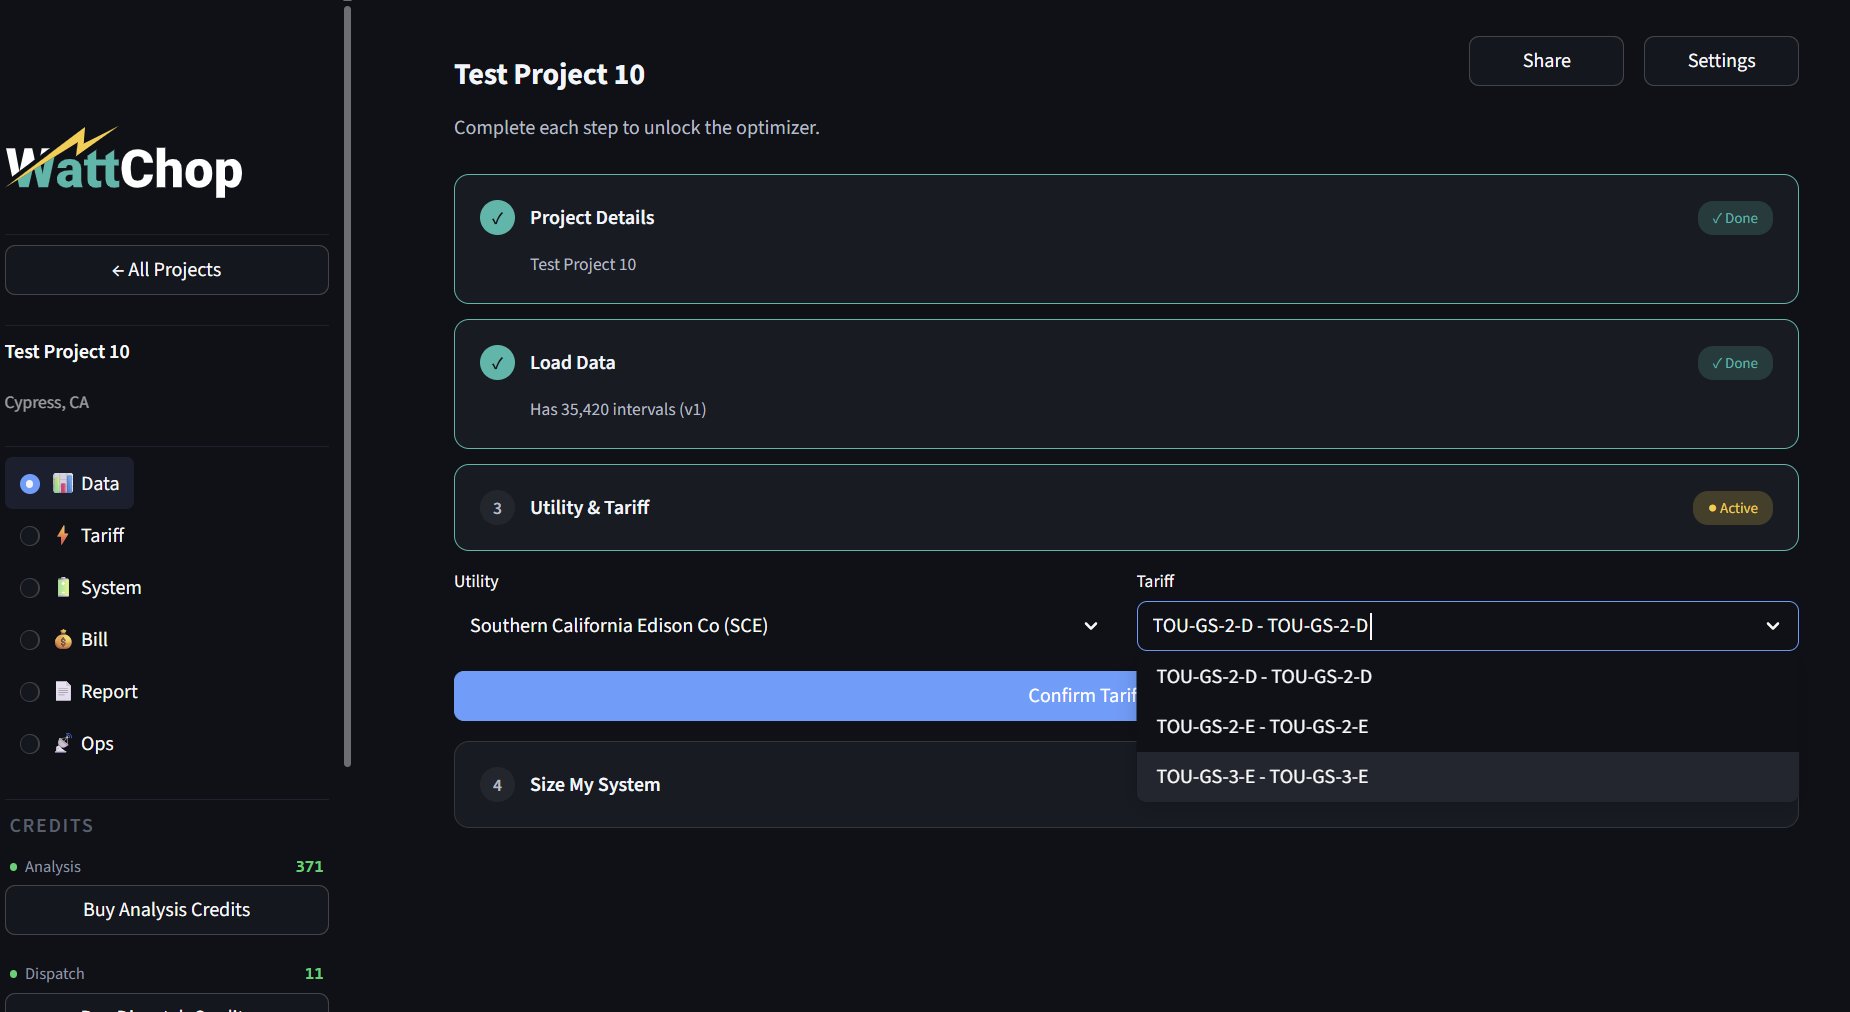Switch to the Bill section
This screenshot has width=1850, height=1012.
click(x=93, y=639)
